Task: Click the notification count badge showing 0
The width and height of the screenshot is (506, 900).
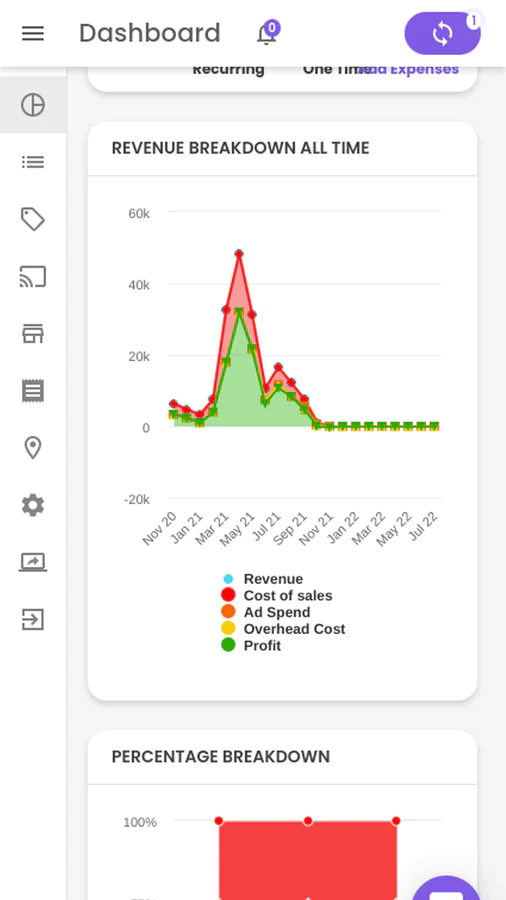Action: 272,27
